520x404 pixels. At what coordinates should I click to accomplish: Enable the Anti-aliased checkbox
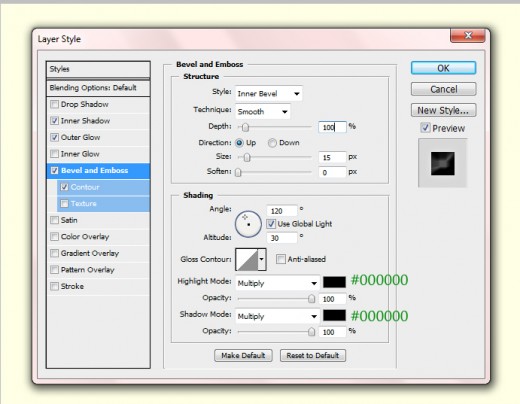(281, 259)
